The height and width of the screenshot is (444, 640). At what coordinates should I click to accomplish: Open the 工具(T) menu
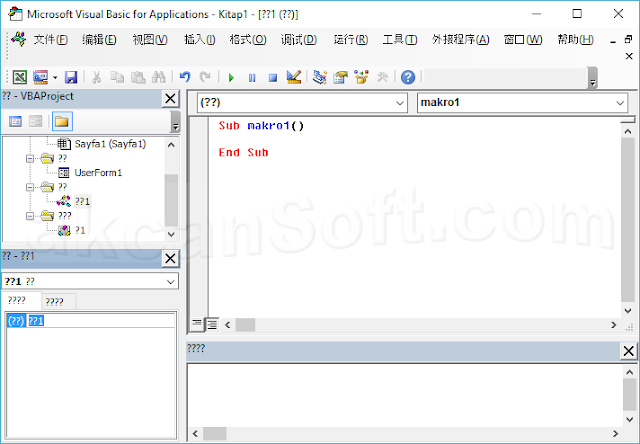pos(400,40)
